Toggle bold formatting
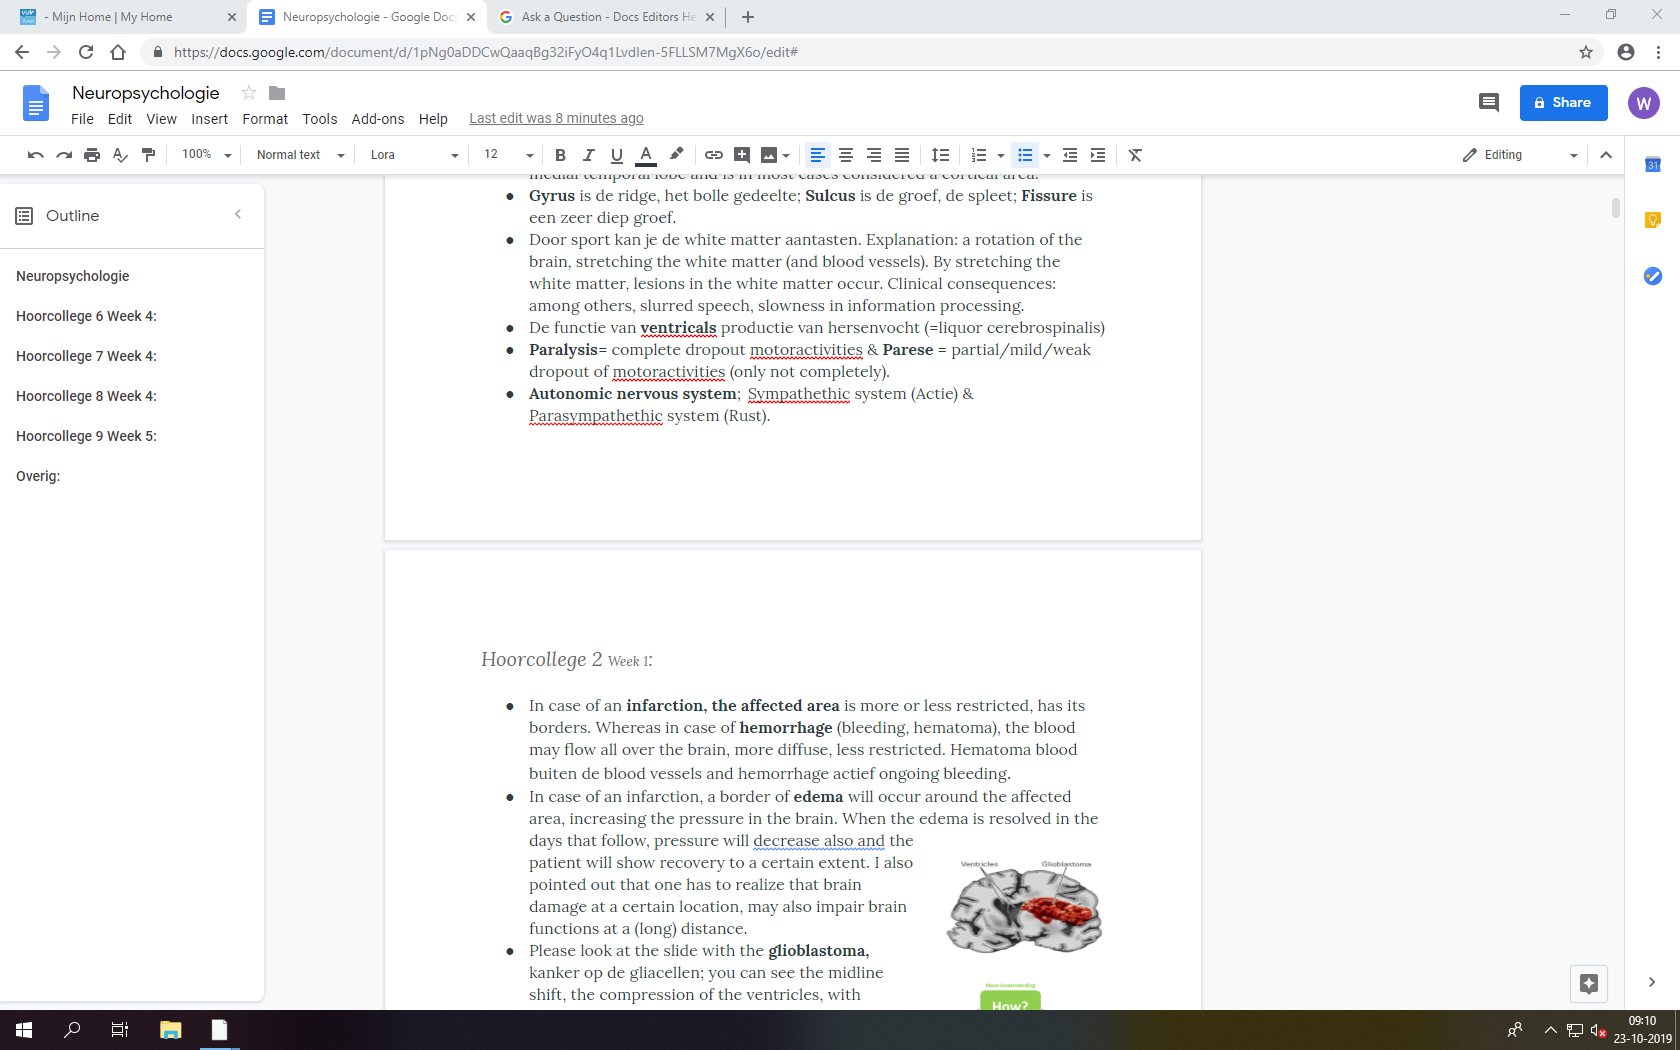Viewport: 1680px width, 1050px height. [560, 155]
